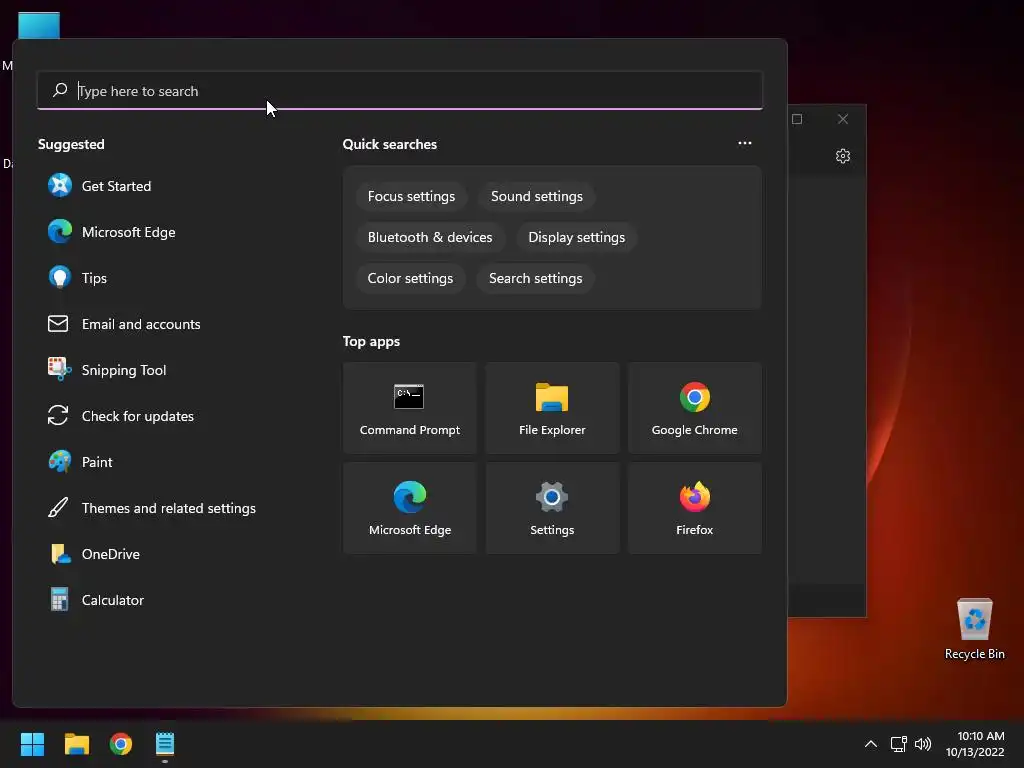Screen dimensions: 1024x768
Task: Open Google Chrome on the taskbar
Action: [121, 744]
